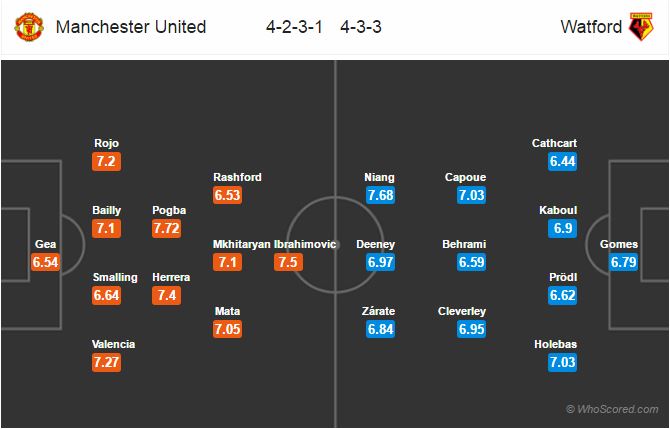Click the Behrami player name

click(x=464, y=244)
